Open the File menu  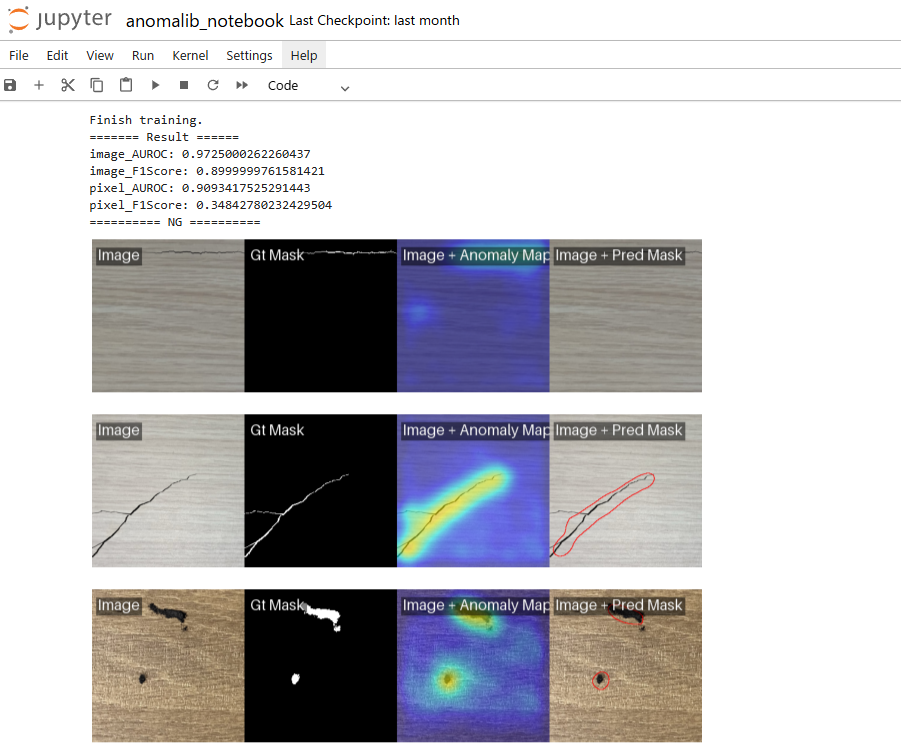tap(19, 56)
